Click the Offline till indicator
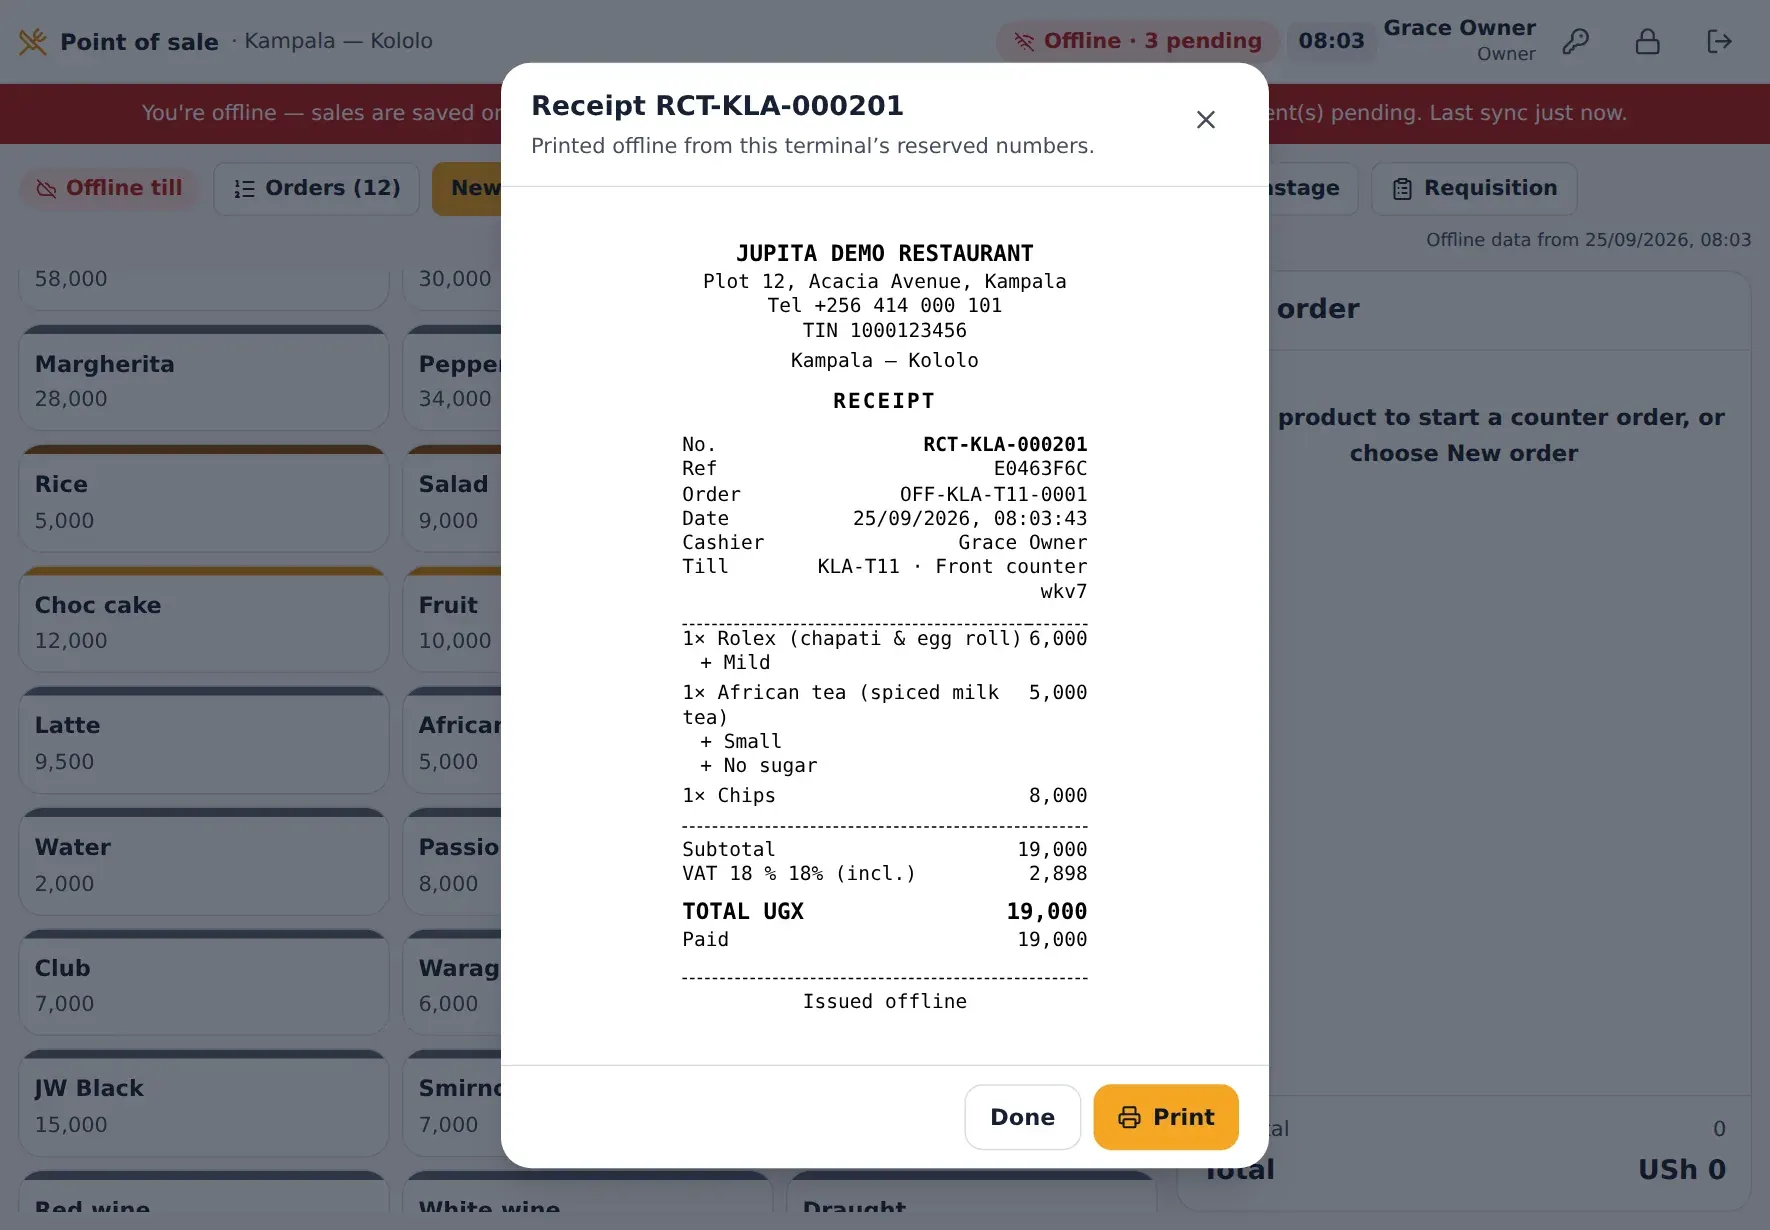Image resolution: width=1770 pixels, height=1230 pixels. (109, 188)
